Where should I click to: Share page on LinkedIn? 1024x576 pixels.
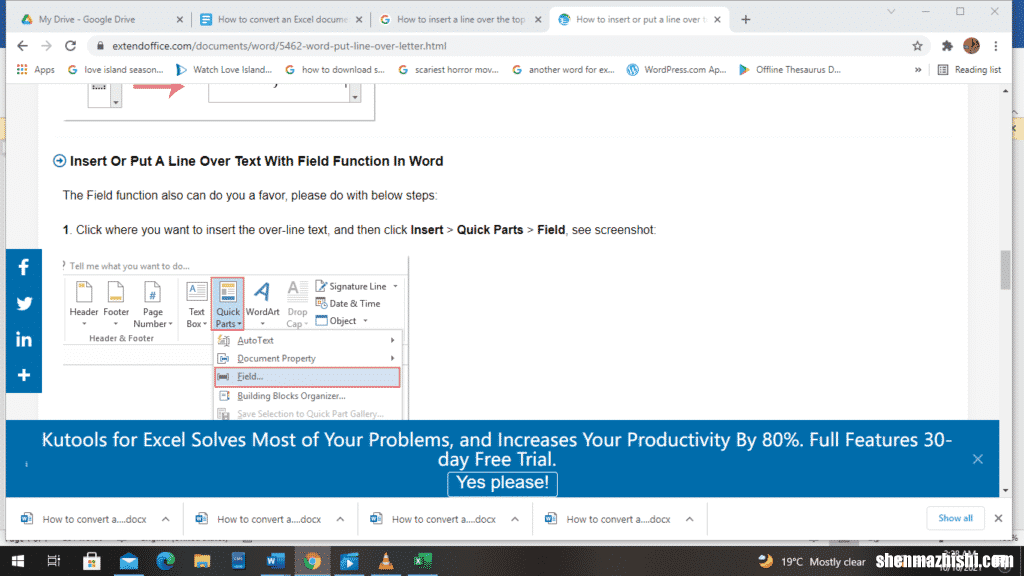pyautogui.click(x=24, y=340)
